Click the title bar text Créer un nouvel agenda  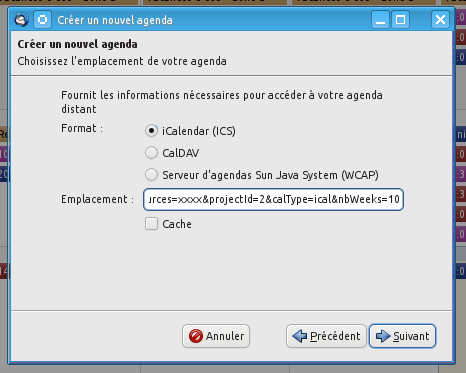(x=115, y=20)
